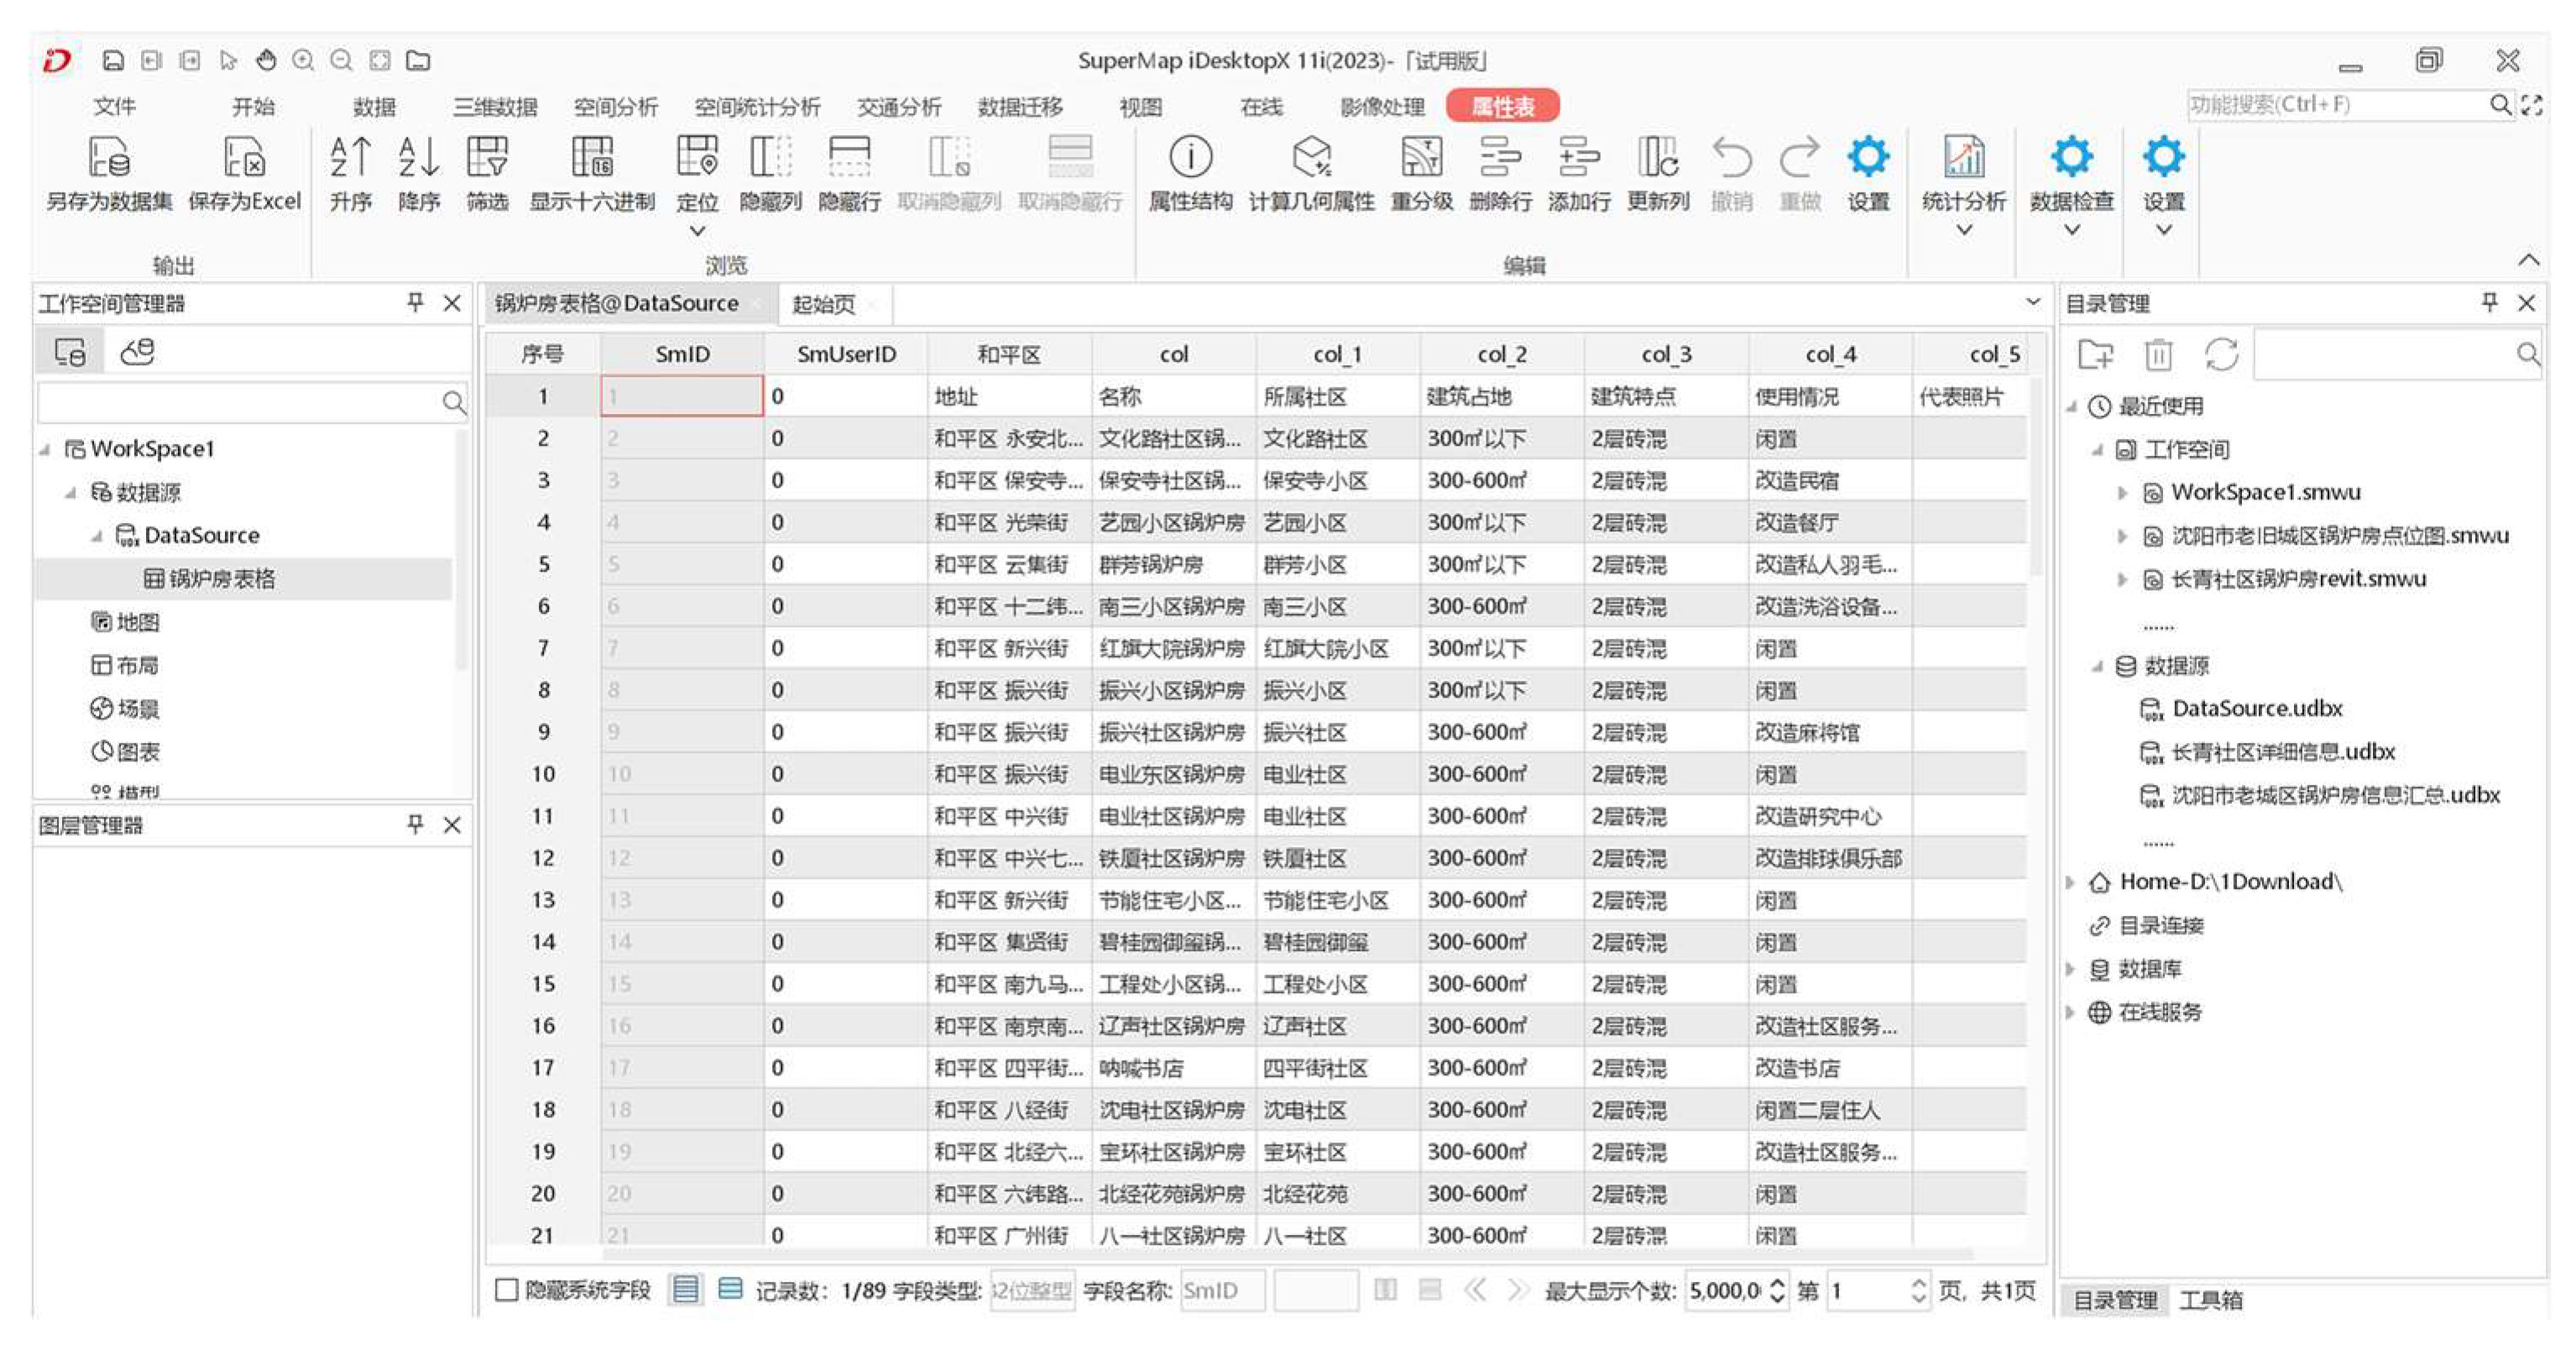
Task: Switch to the Toolbox (工具箱) panel tab
Action: point(2210,1300)
